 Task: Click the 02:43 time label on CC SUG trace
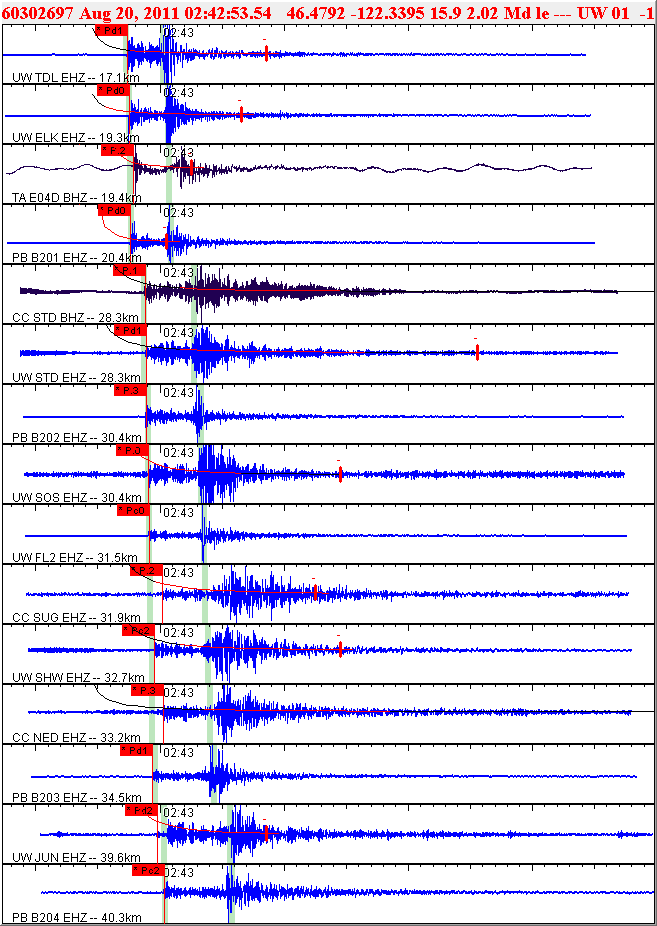point(178,573)
